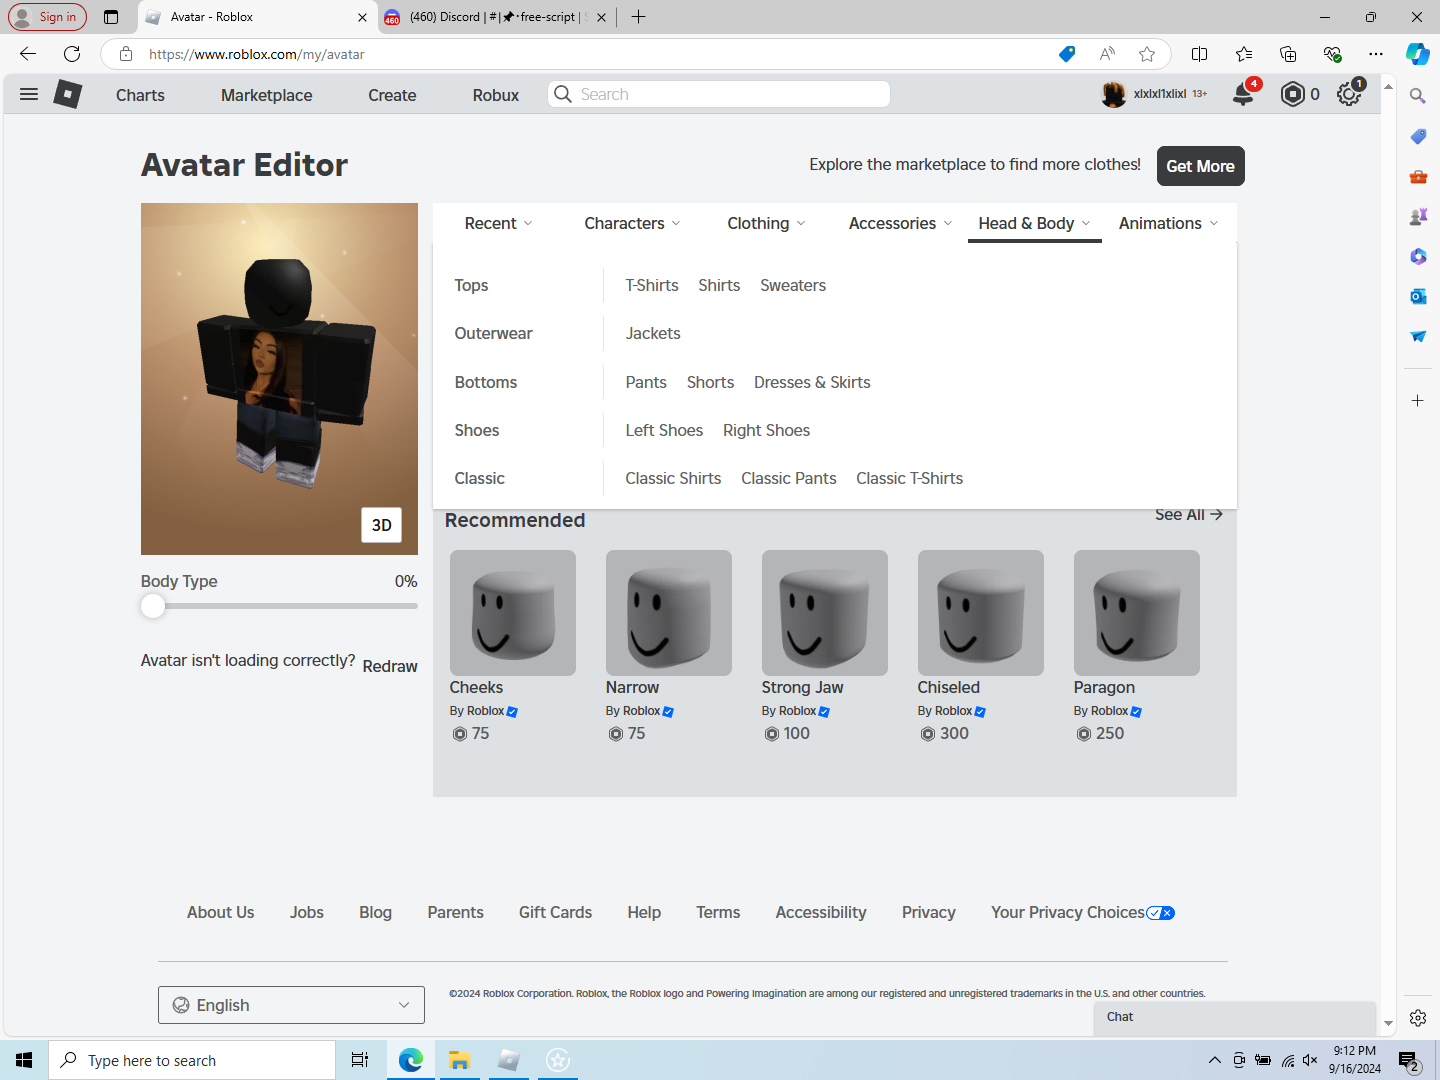Expand the Clothing category dropdown
The image size is (1440, 1080).
(x=767, y=223)
